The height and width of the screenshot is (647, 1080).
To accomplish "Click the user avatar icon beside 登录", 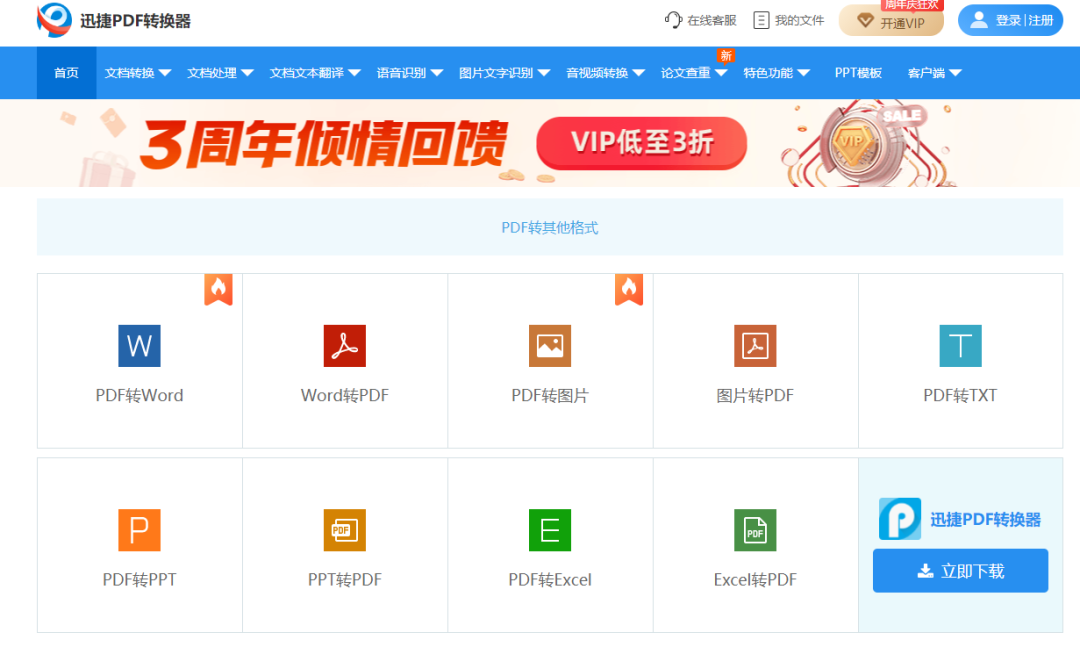I will pyautogui.click(x=979, y=20).
